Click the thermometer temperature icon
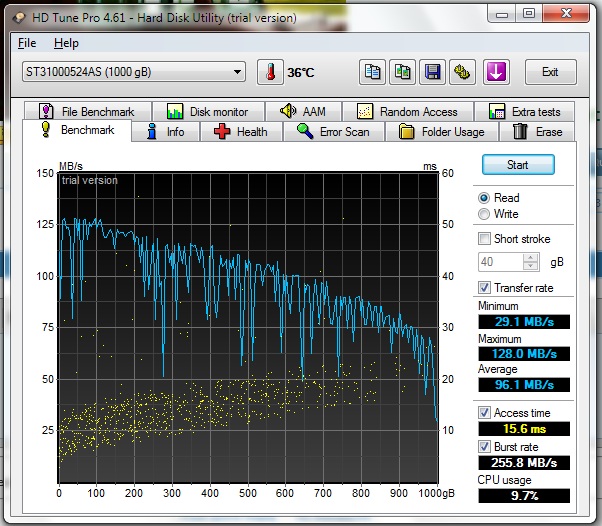The width and height of the screenshot is (602, 526). (270, 72)
